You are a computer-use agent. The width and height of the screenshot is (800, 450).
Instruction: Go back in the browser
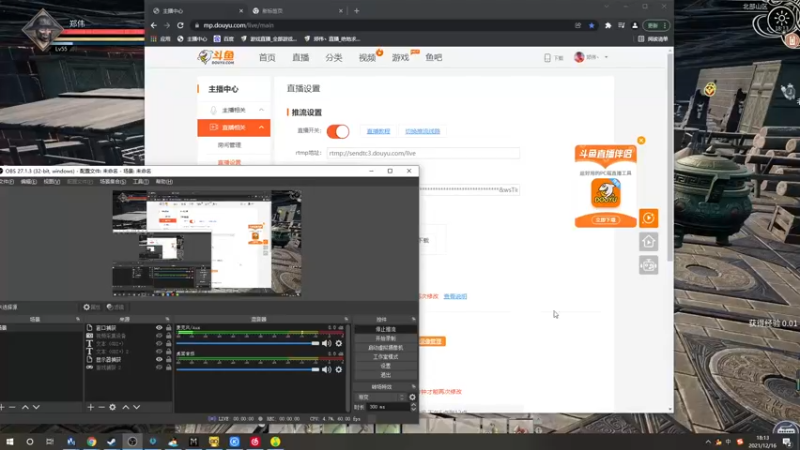click(154, 25)
